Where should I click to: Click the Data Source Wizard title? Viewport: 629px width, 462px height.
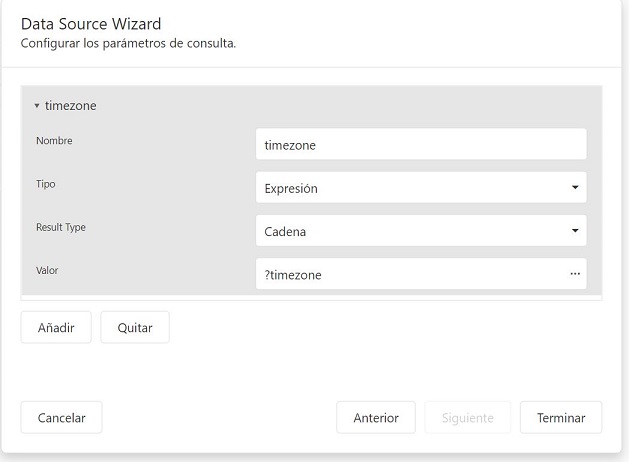[91, 24]
